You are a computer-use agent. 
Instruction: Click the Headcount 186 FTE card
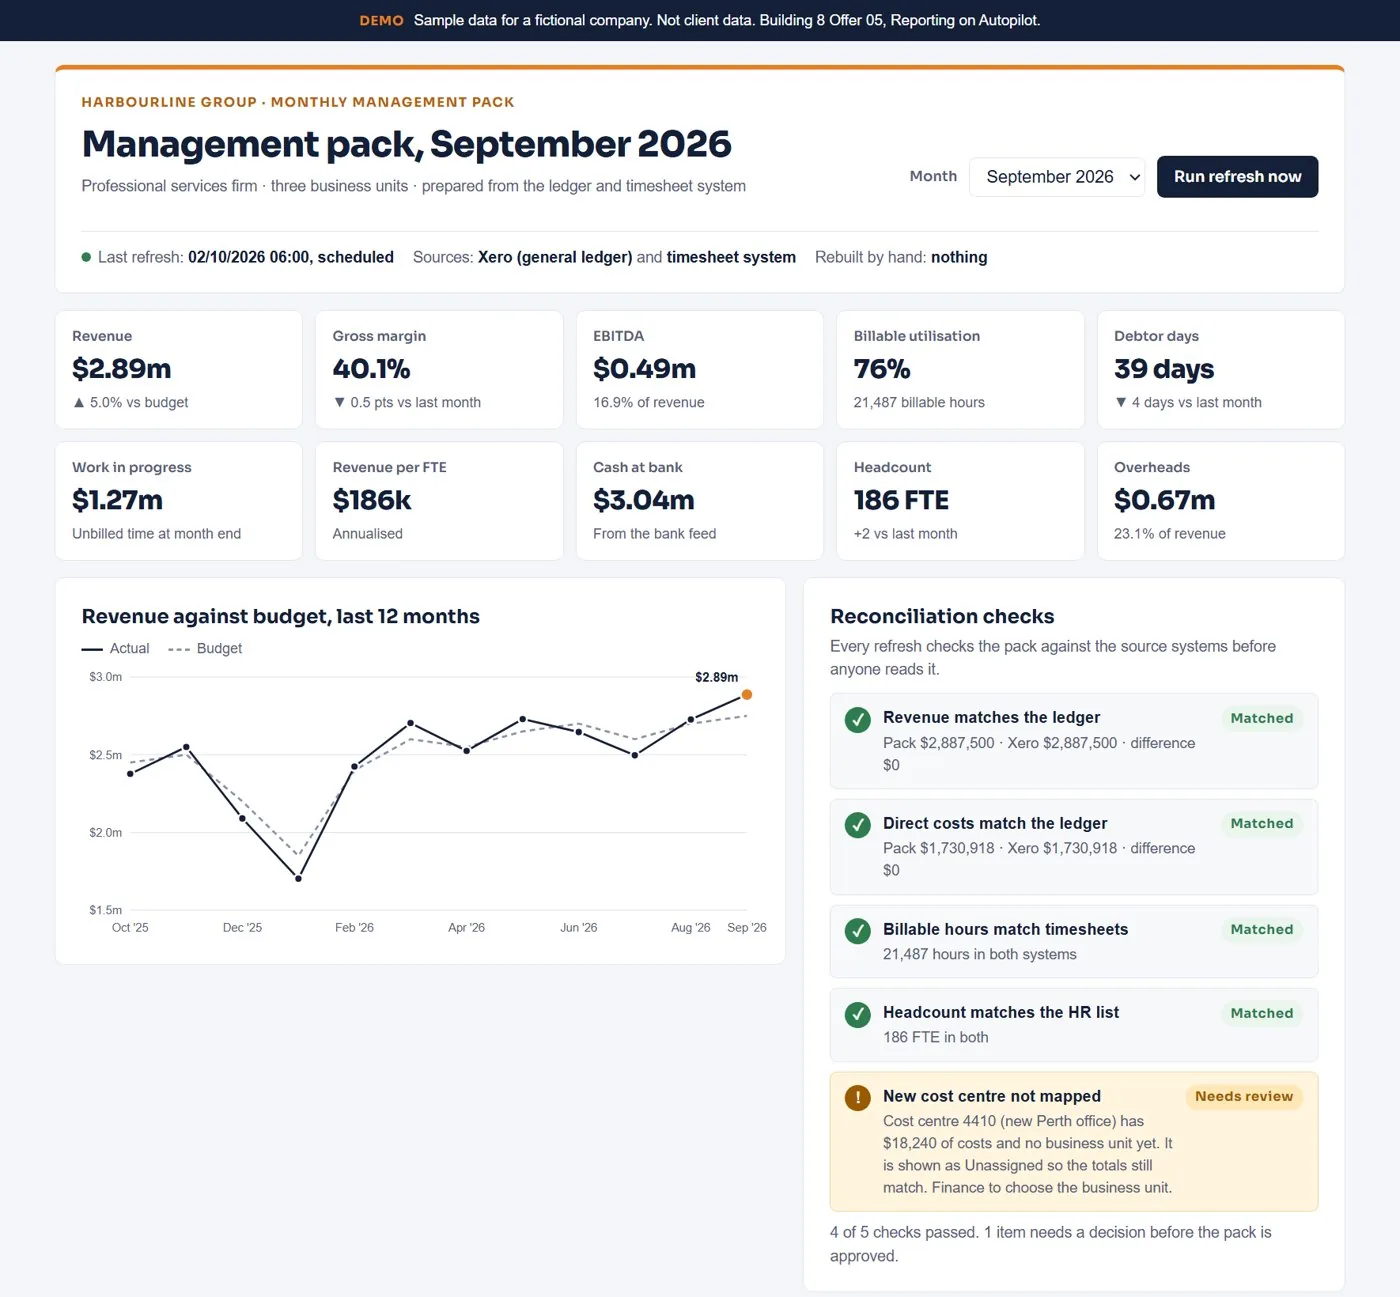point(960,501)
